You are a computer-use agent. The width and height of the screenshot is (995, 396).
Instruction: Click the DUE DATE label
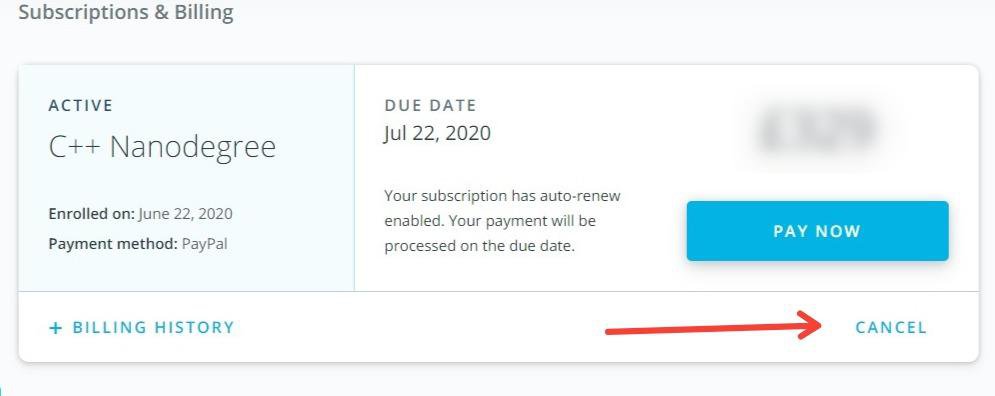[x=430, y=105]
